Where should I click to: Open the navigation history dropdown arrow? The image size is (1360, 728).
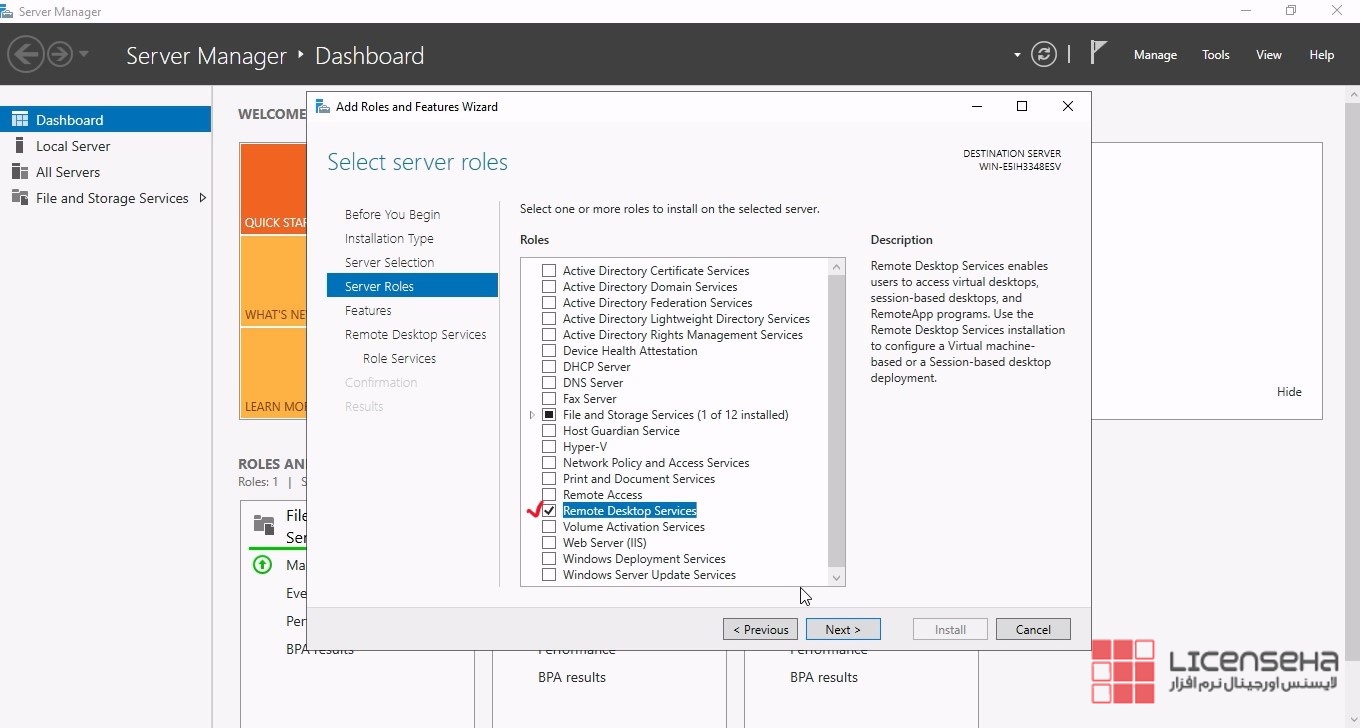84,54
